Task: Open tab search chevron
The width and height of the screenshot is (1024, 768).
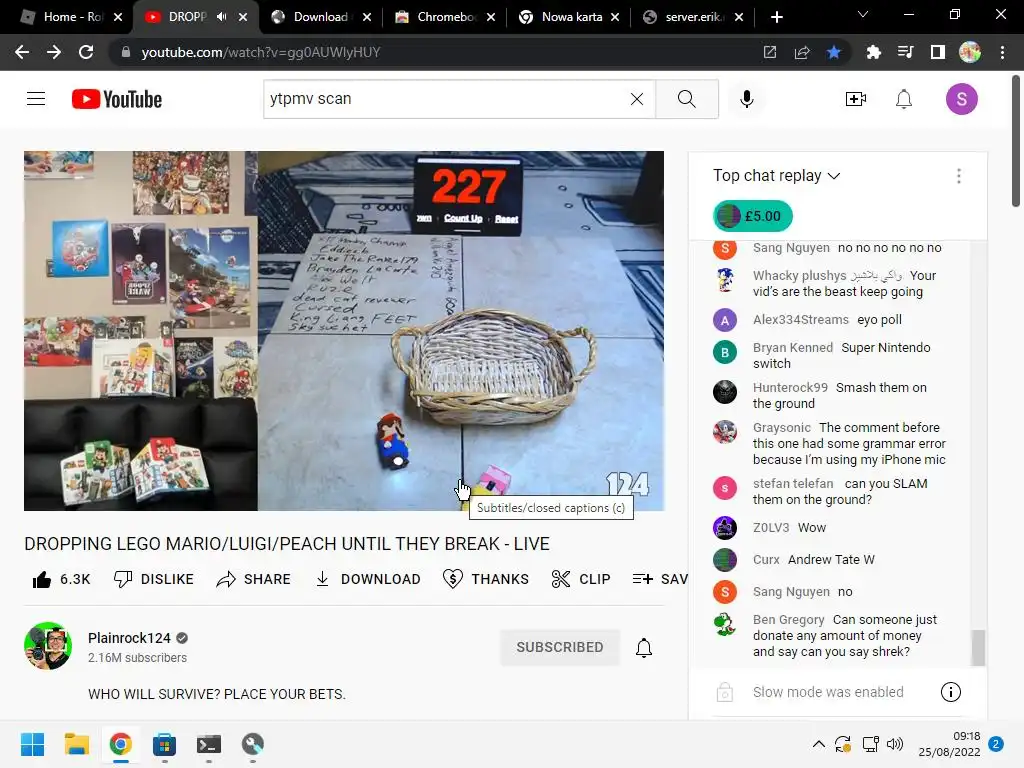Action: (863, 14)
